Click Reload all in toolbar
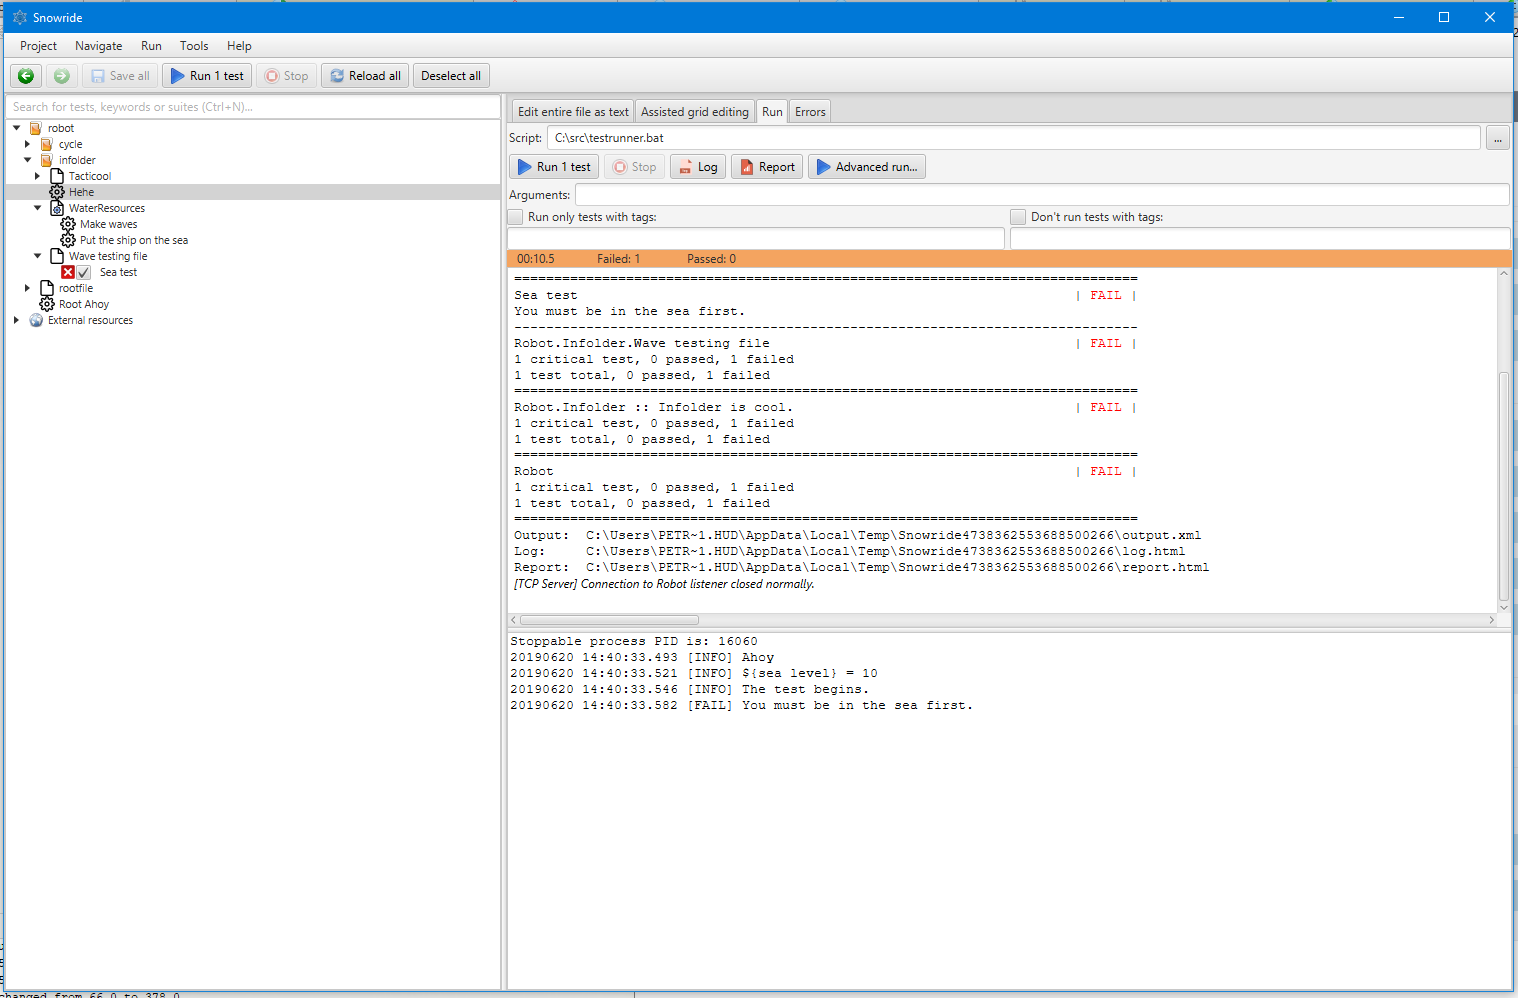The image size is (1518, 998). click(365, 76)
